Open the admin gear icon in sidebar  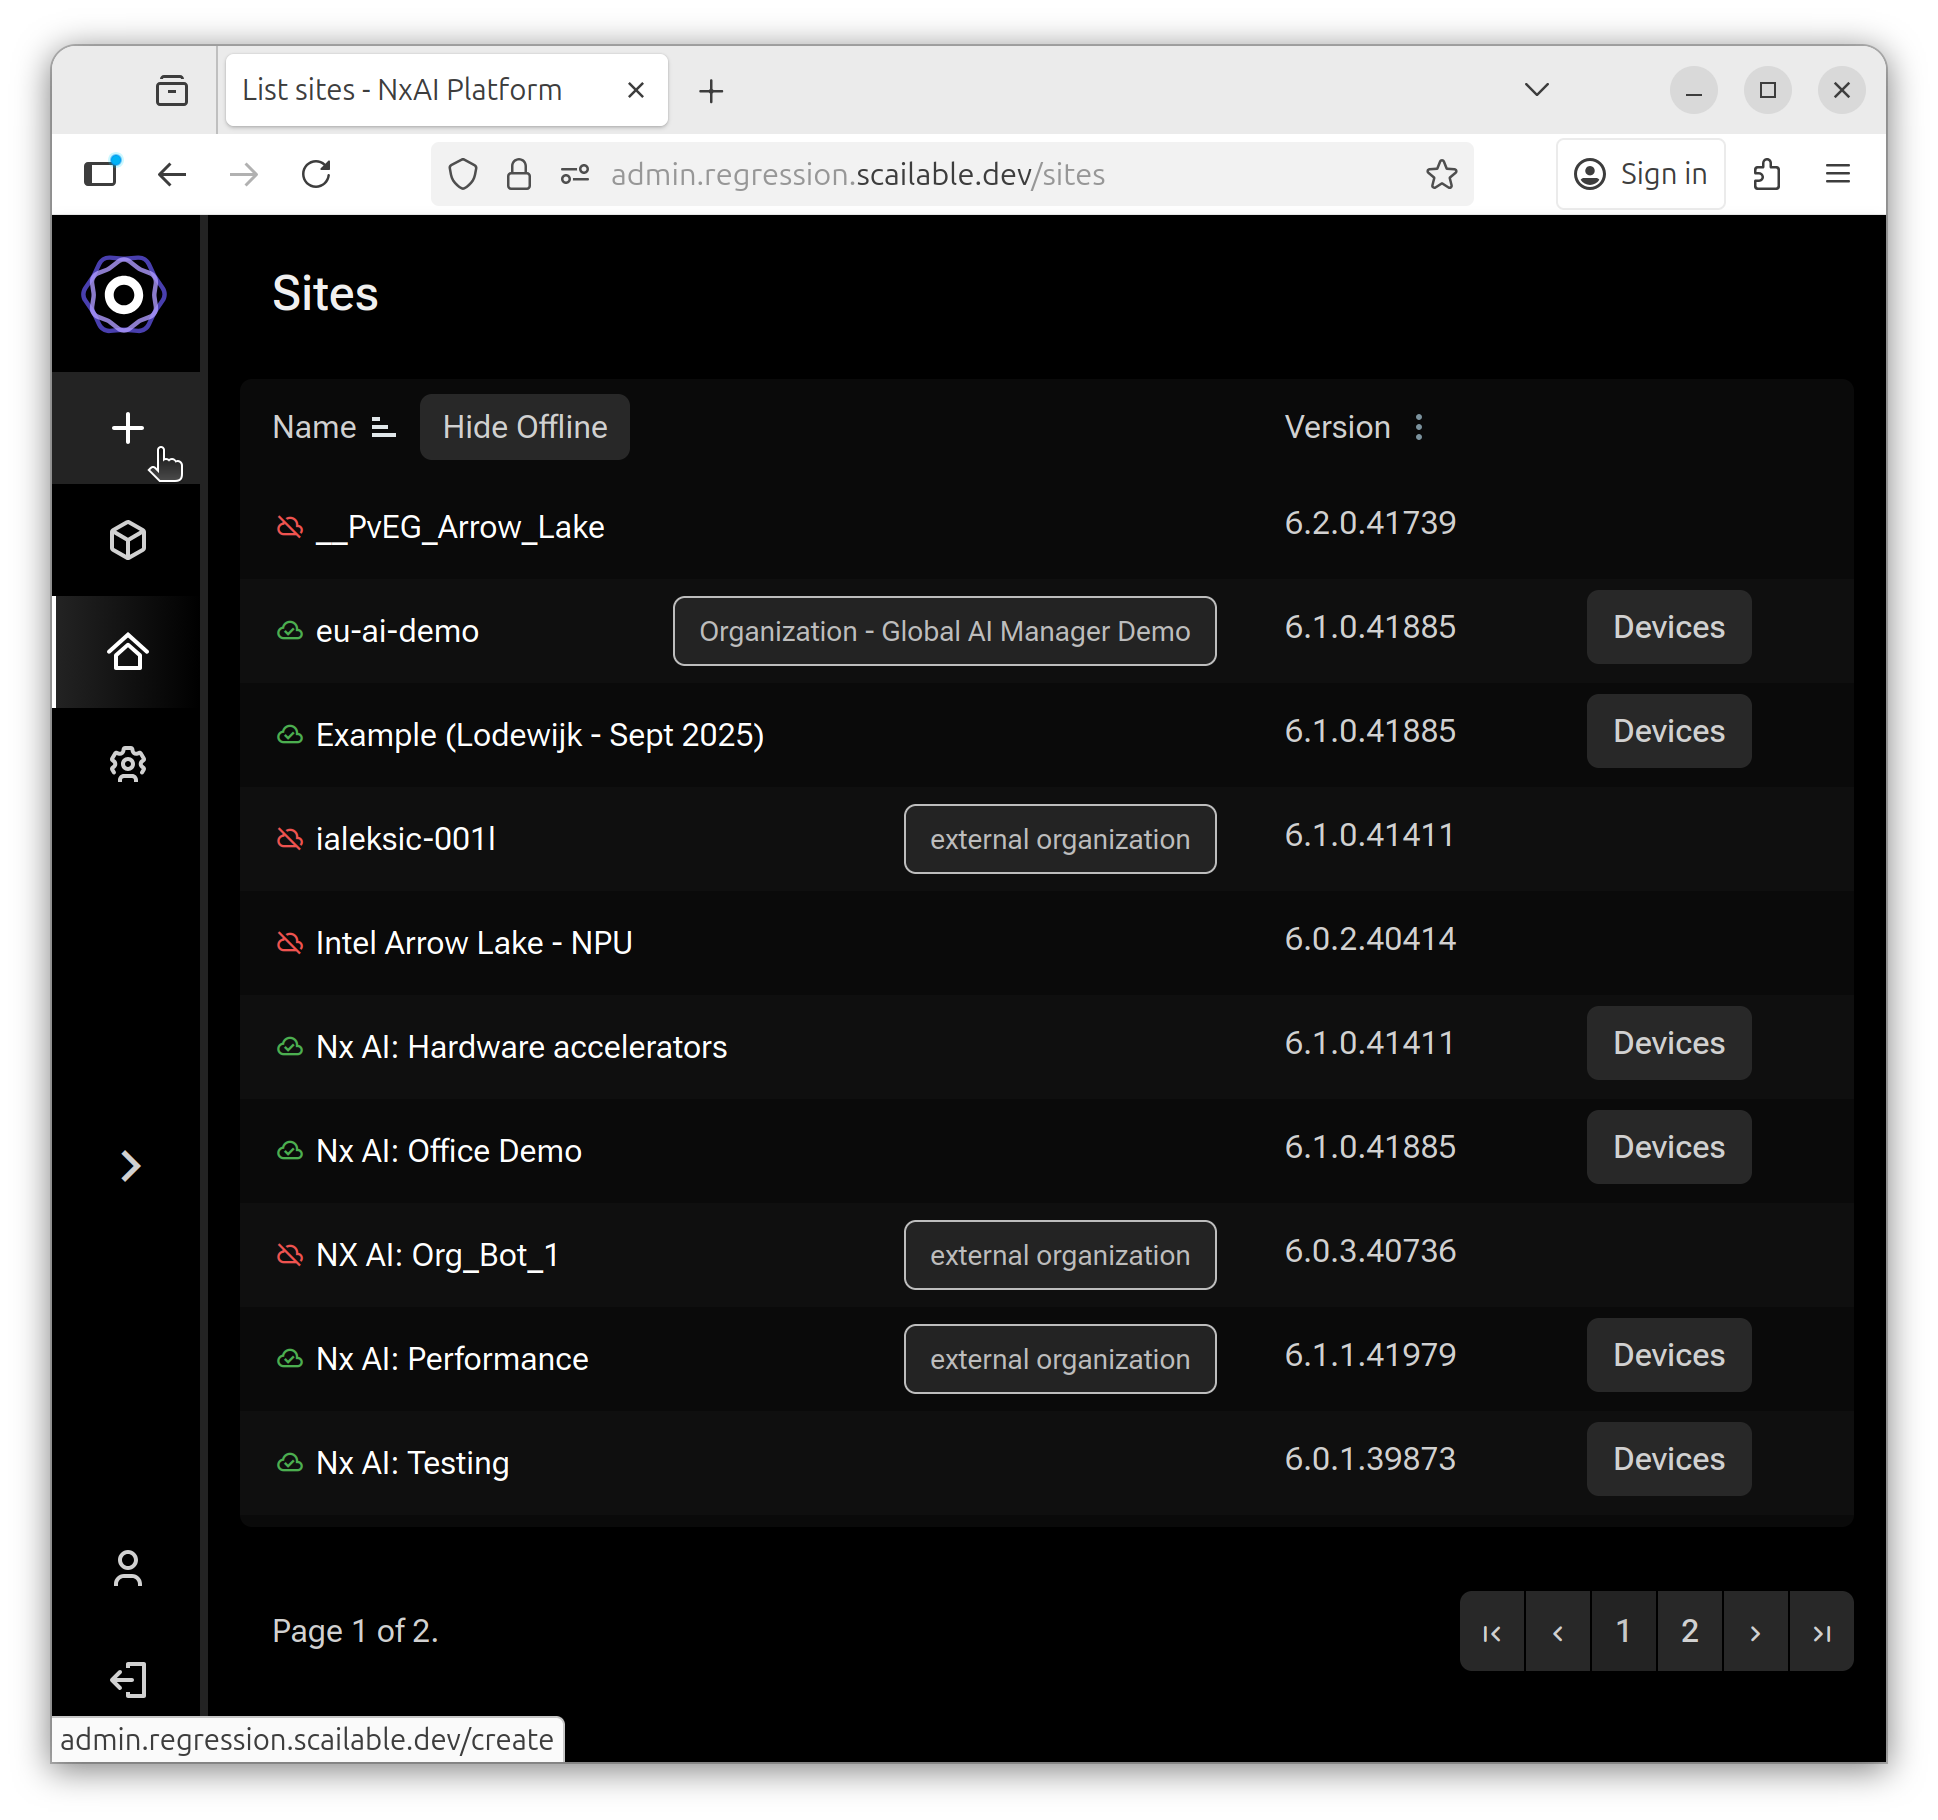coord(127,764)
